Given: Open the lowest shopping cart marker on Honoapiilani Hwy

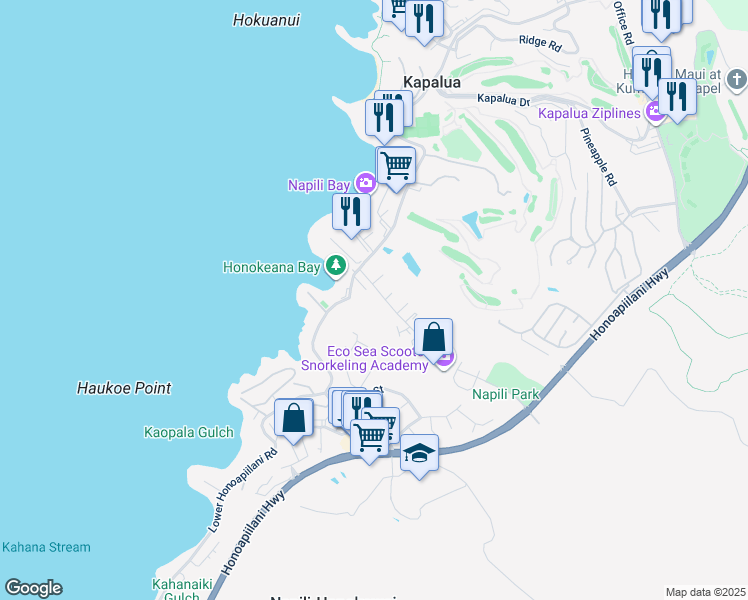Looking at the screenshot, I should (370, 440).
